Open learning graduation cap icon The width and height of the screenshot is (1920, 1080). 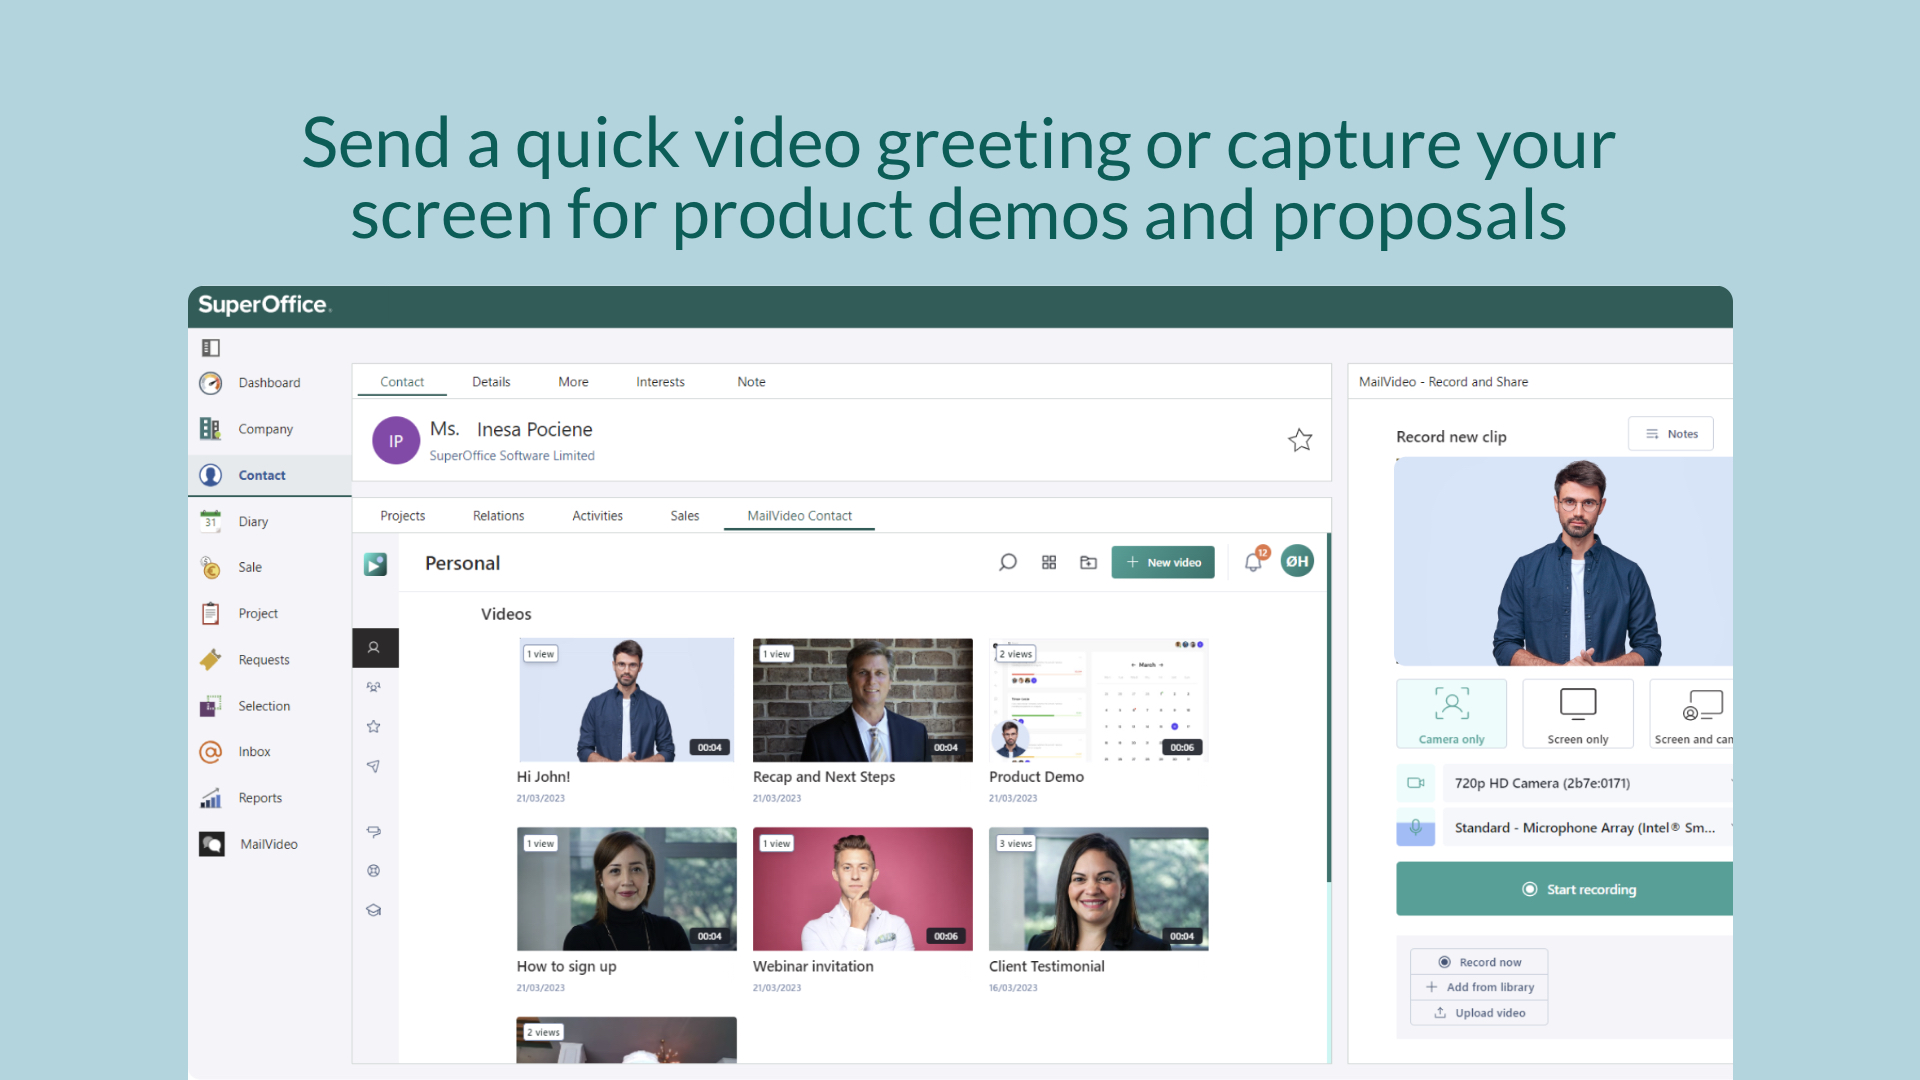(x=374, y=910)
